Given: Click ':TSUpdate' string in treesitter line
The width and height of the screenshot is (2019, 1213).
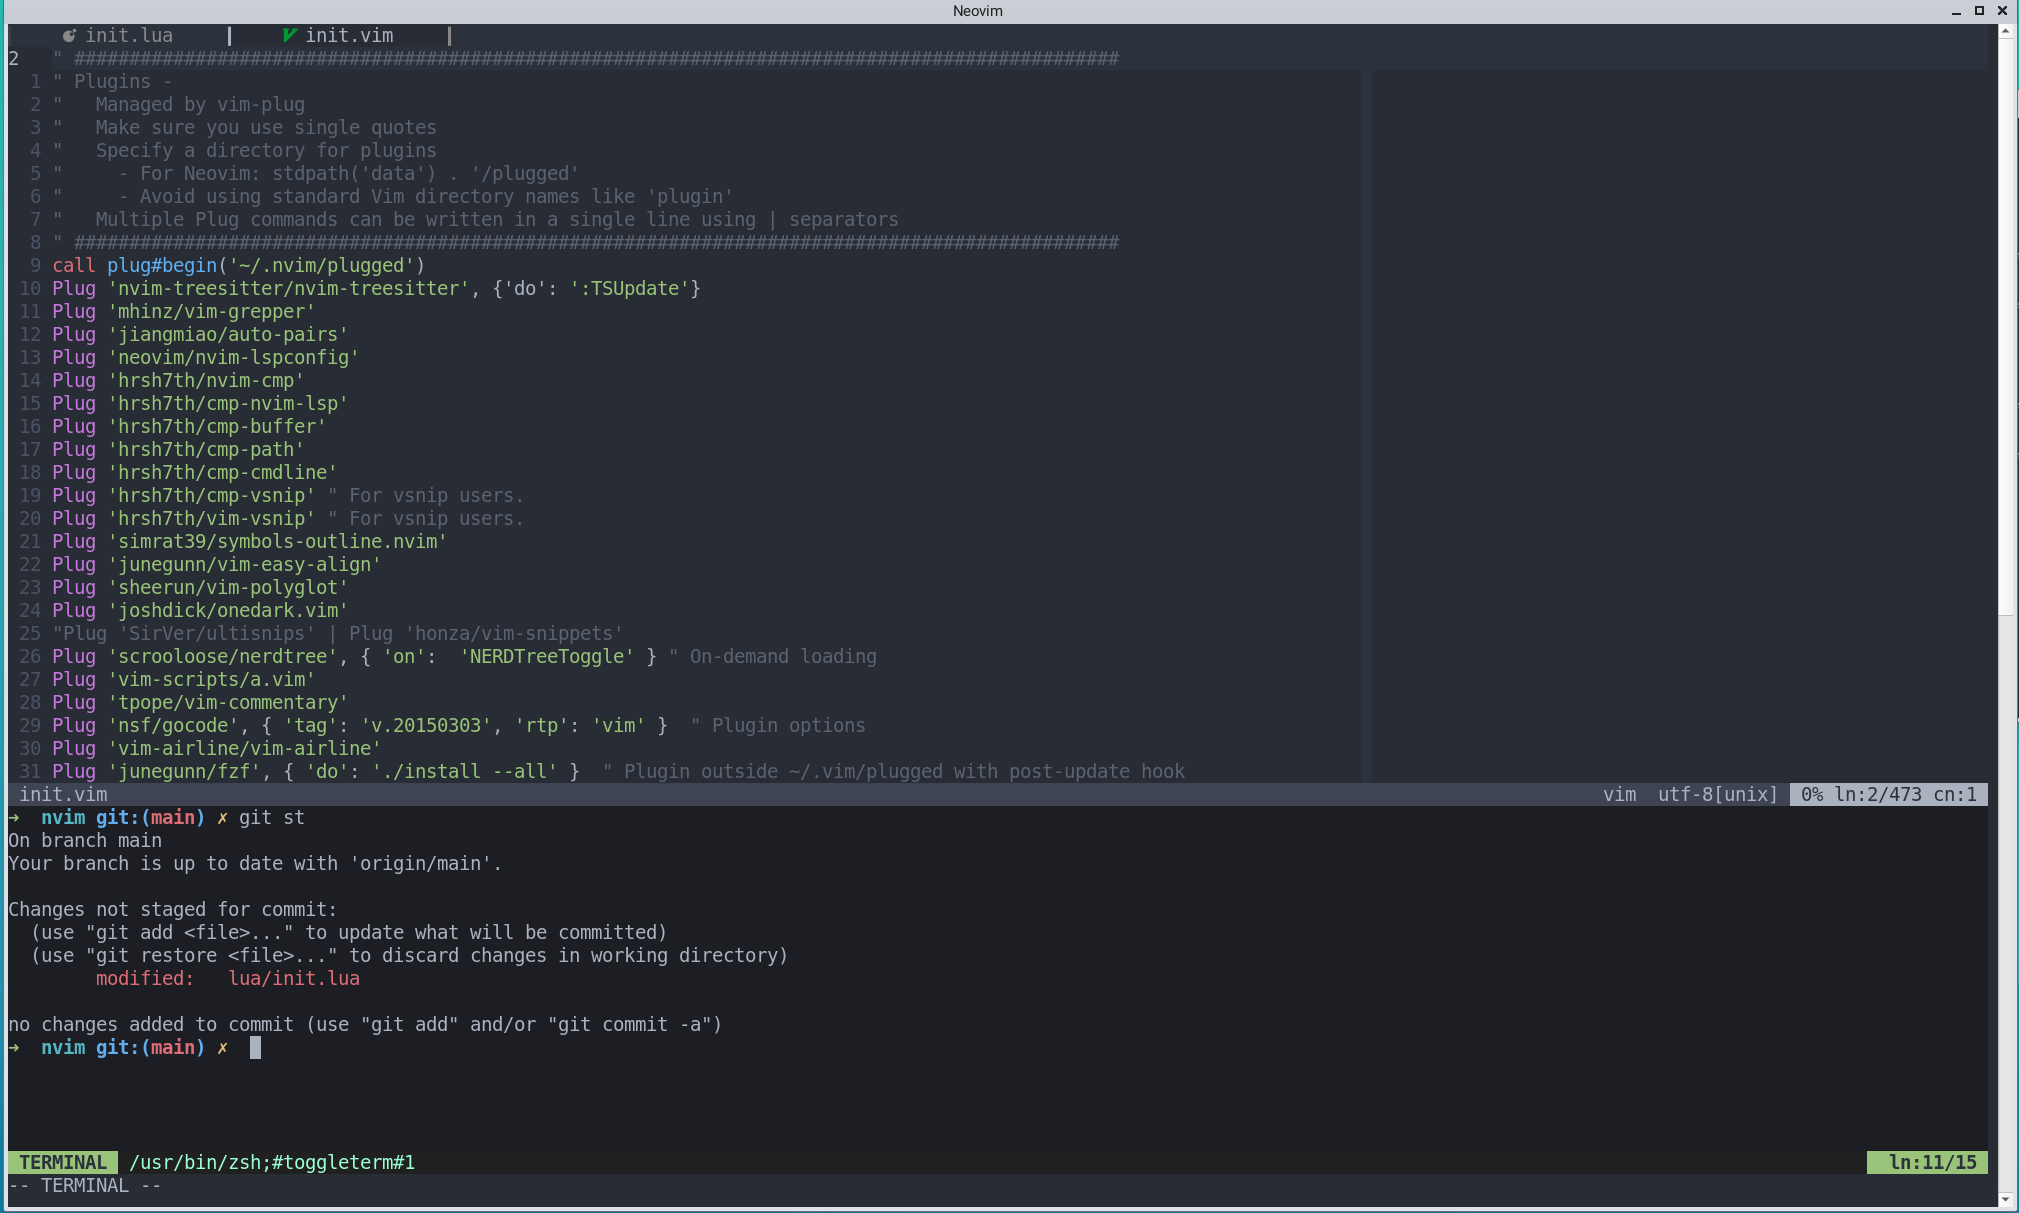Looking at the screenshot, I should (x=629, y=288).
